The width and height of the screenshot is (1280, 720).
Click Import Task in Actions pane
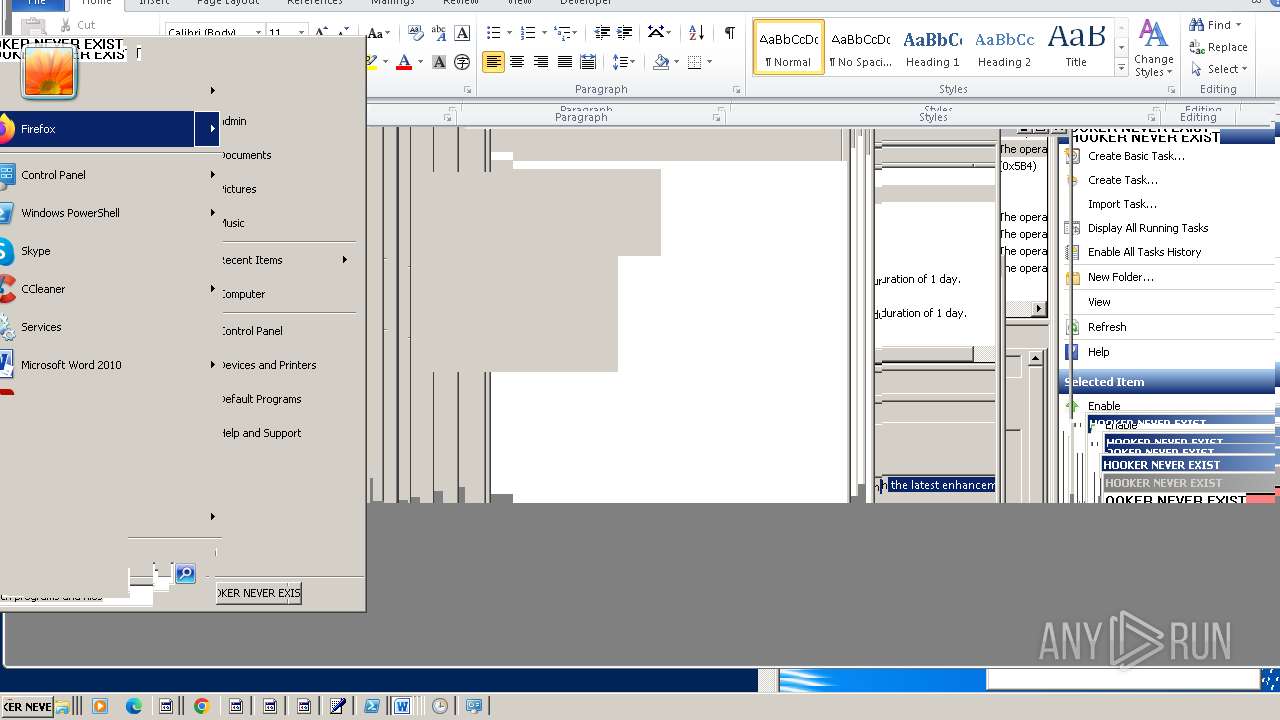(1122, 204)
